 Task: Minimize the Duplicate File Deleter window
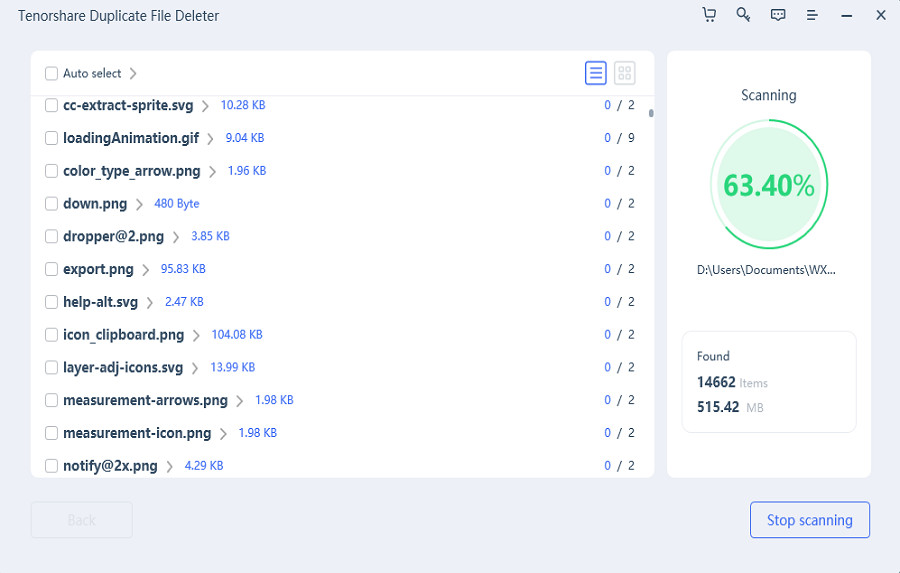point(846,15)
